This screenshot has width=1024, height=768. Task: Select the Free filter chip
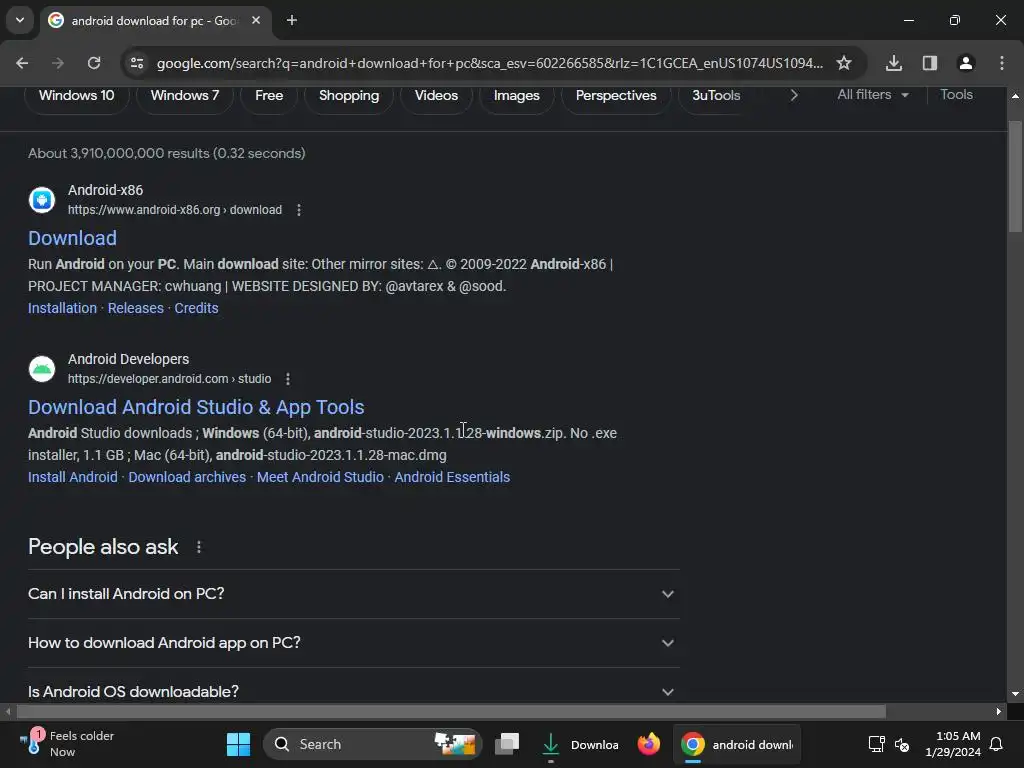pos(269,95)
